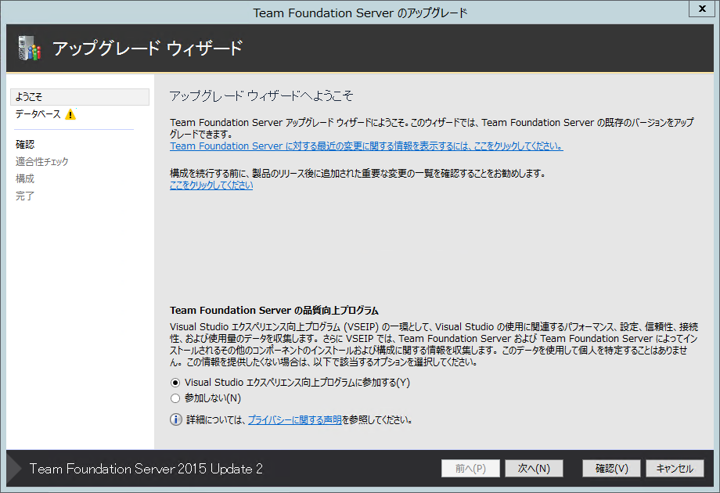Click the アップグレード ウィザードへようこそ heading
Image resolution: width=720 pixels, height=493 pixels.
click(261, 95)
